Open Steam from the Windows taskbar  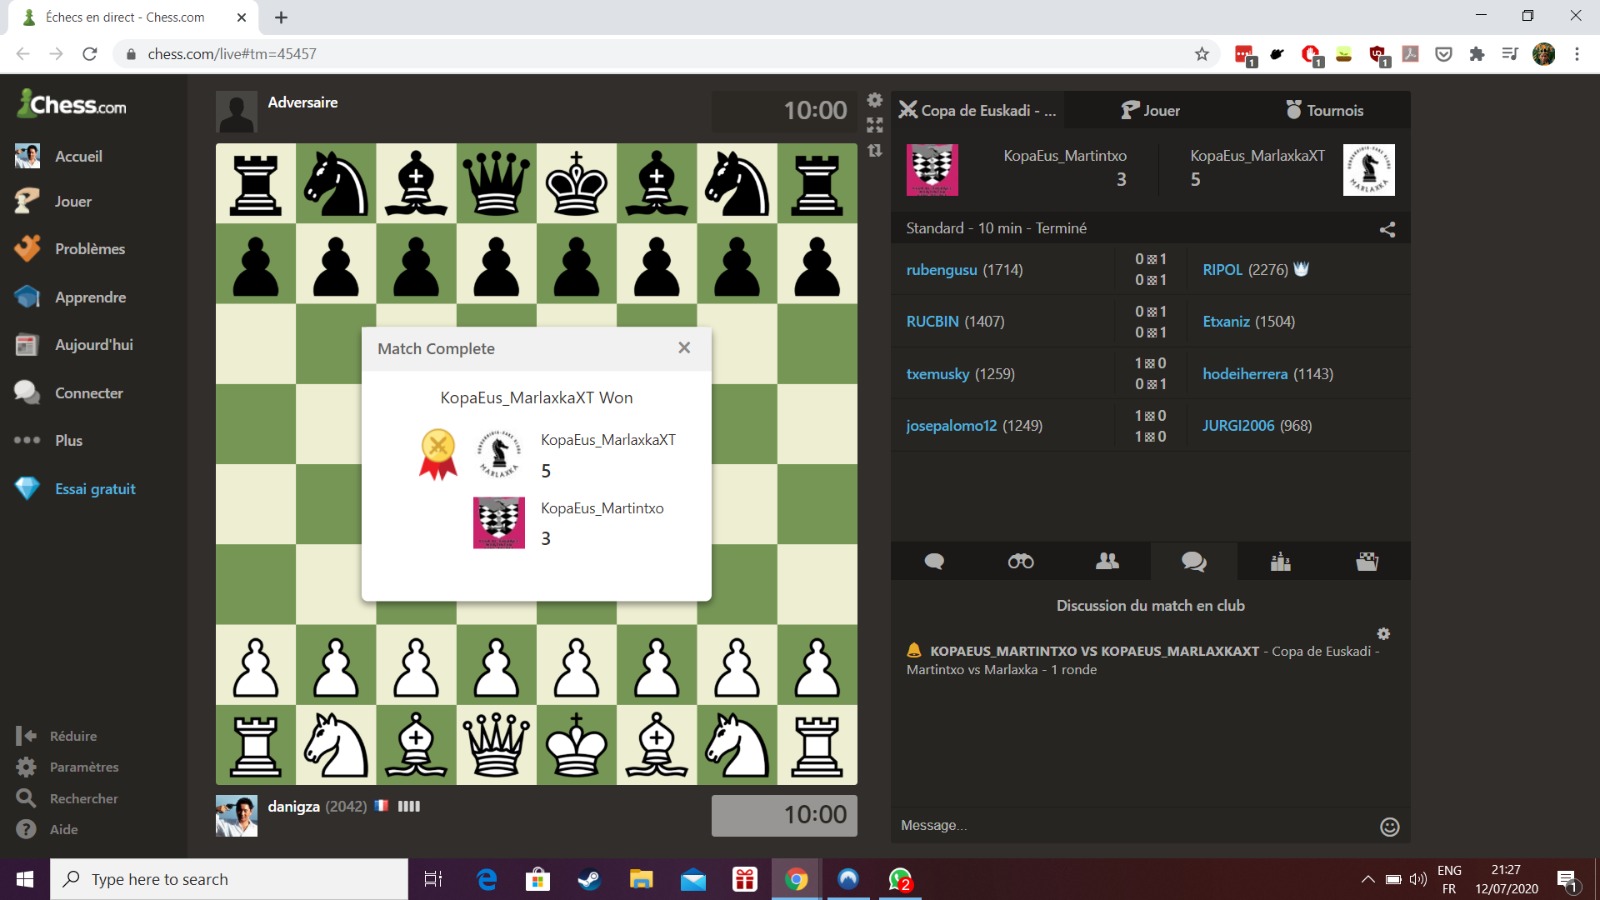pos(589,879)
